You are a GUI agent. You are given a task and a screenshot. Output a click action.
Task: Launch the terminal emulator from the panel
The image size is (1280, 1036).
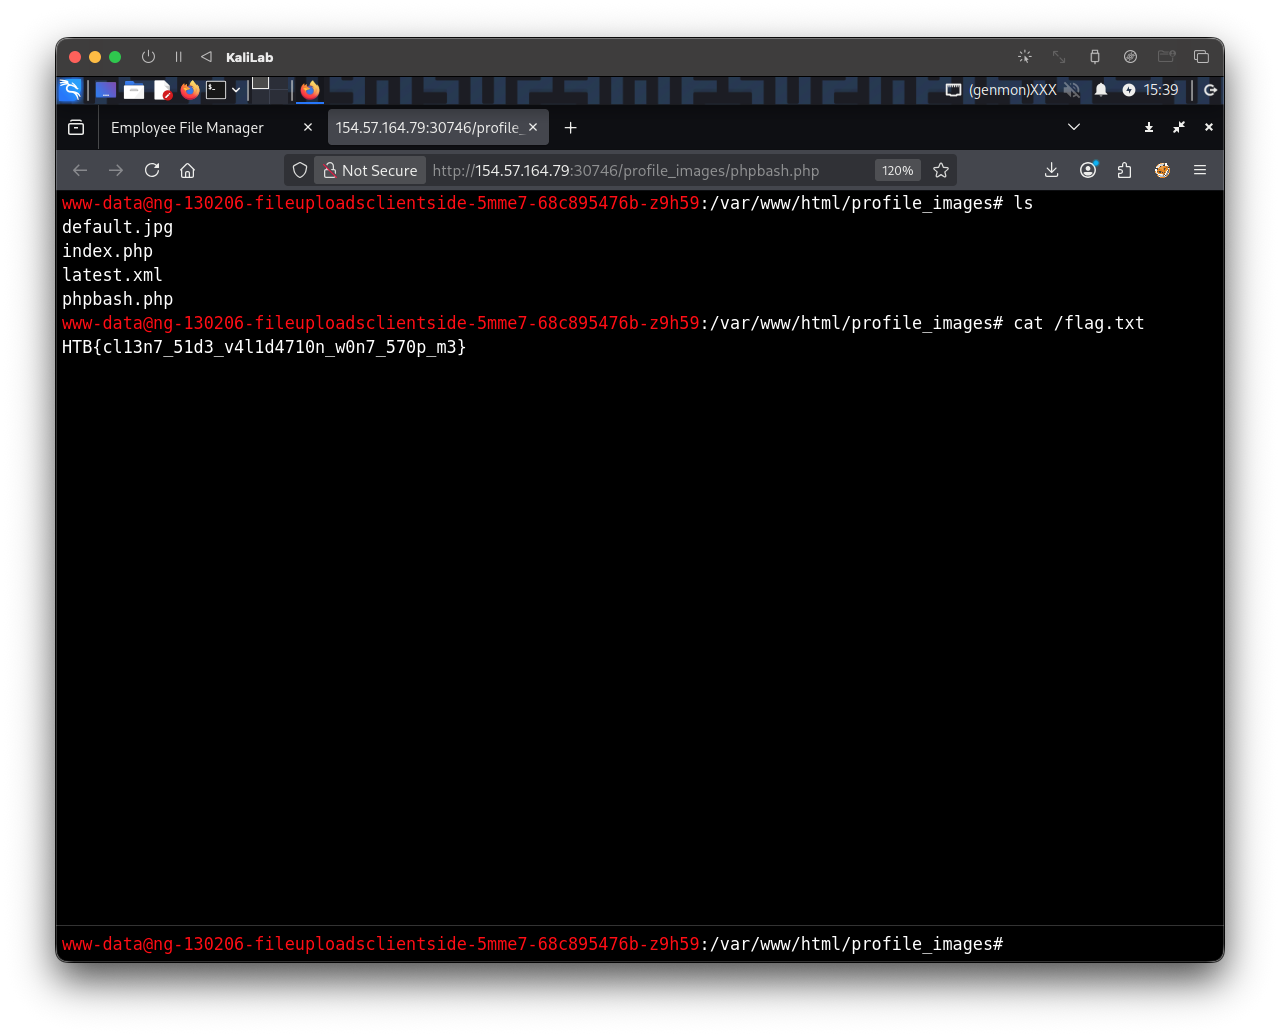(216, 90)
